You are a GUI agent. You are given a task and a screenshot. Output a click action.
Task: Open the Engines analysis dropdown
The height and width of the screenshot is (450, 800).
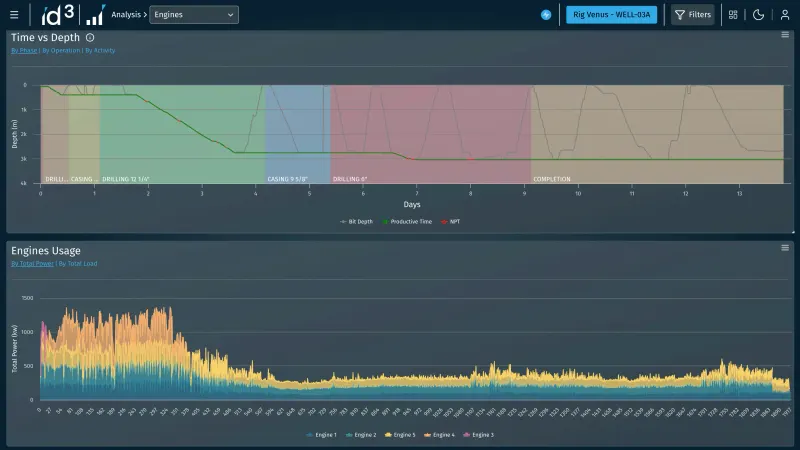[x=194, y=15]
